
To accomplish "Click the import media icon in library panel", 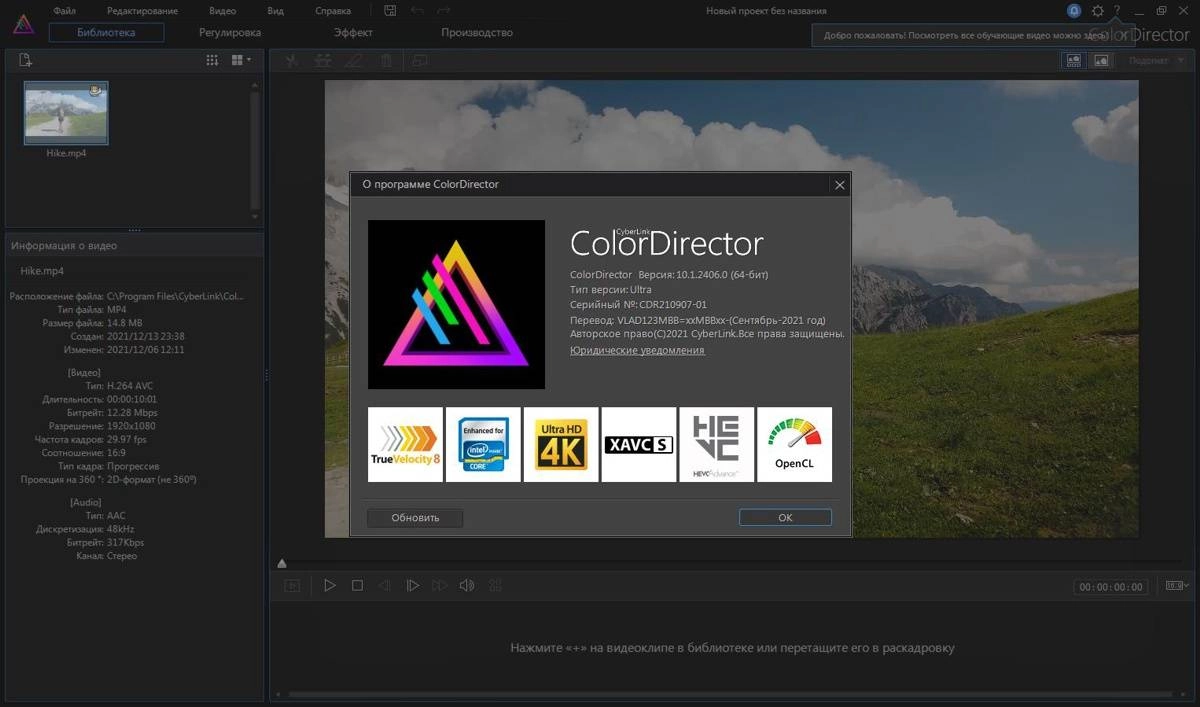I will tap(26, 61).
